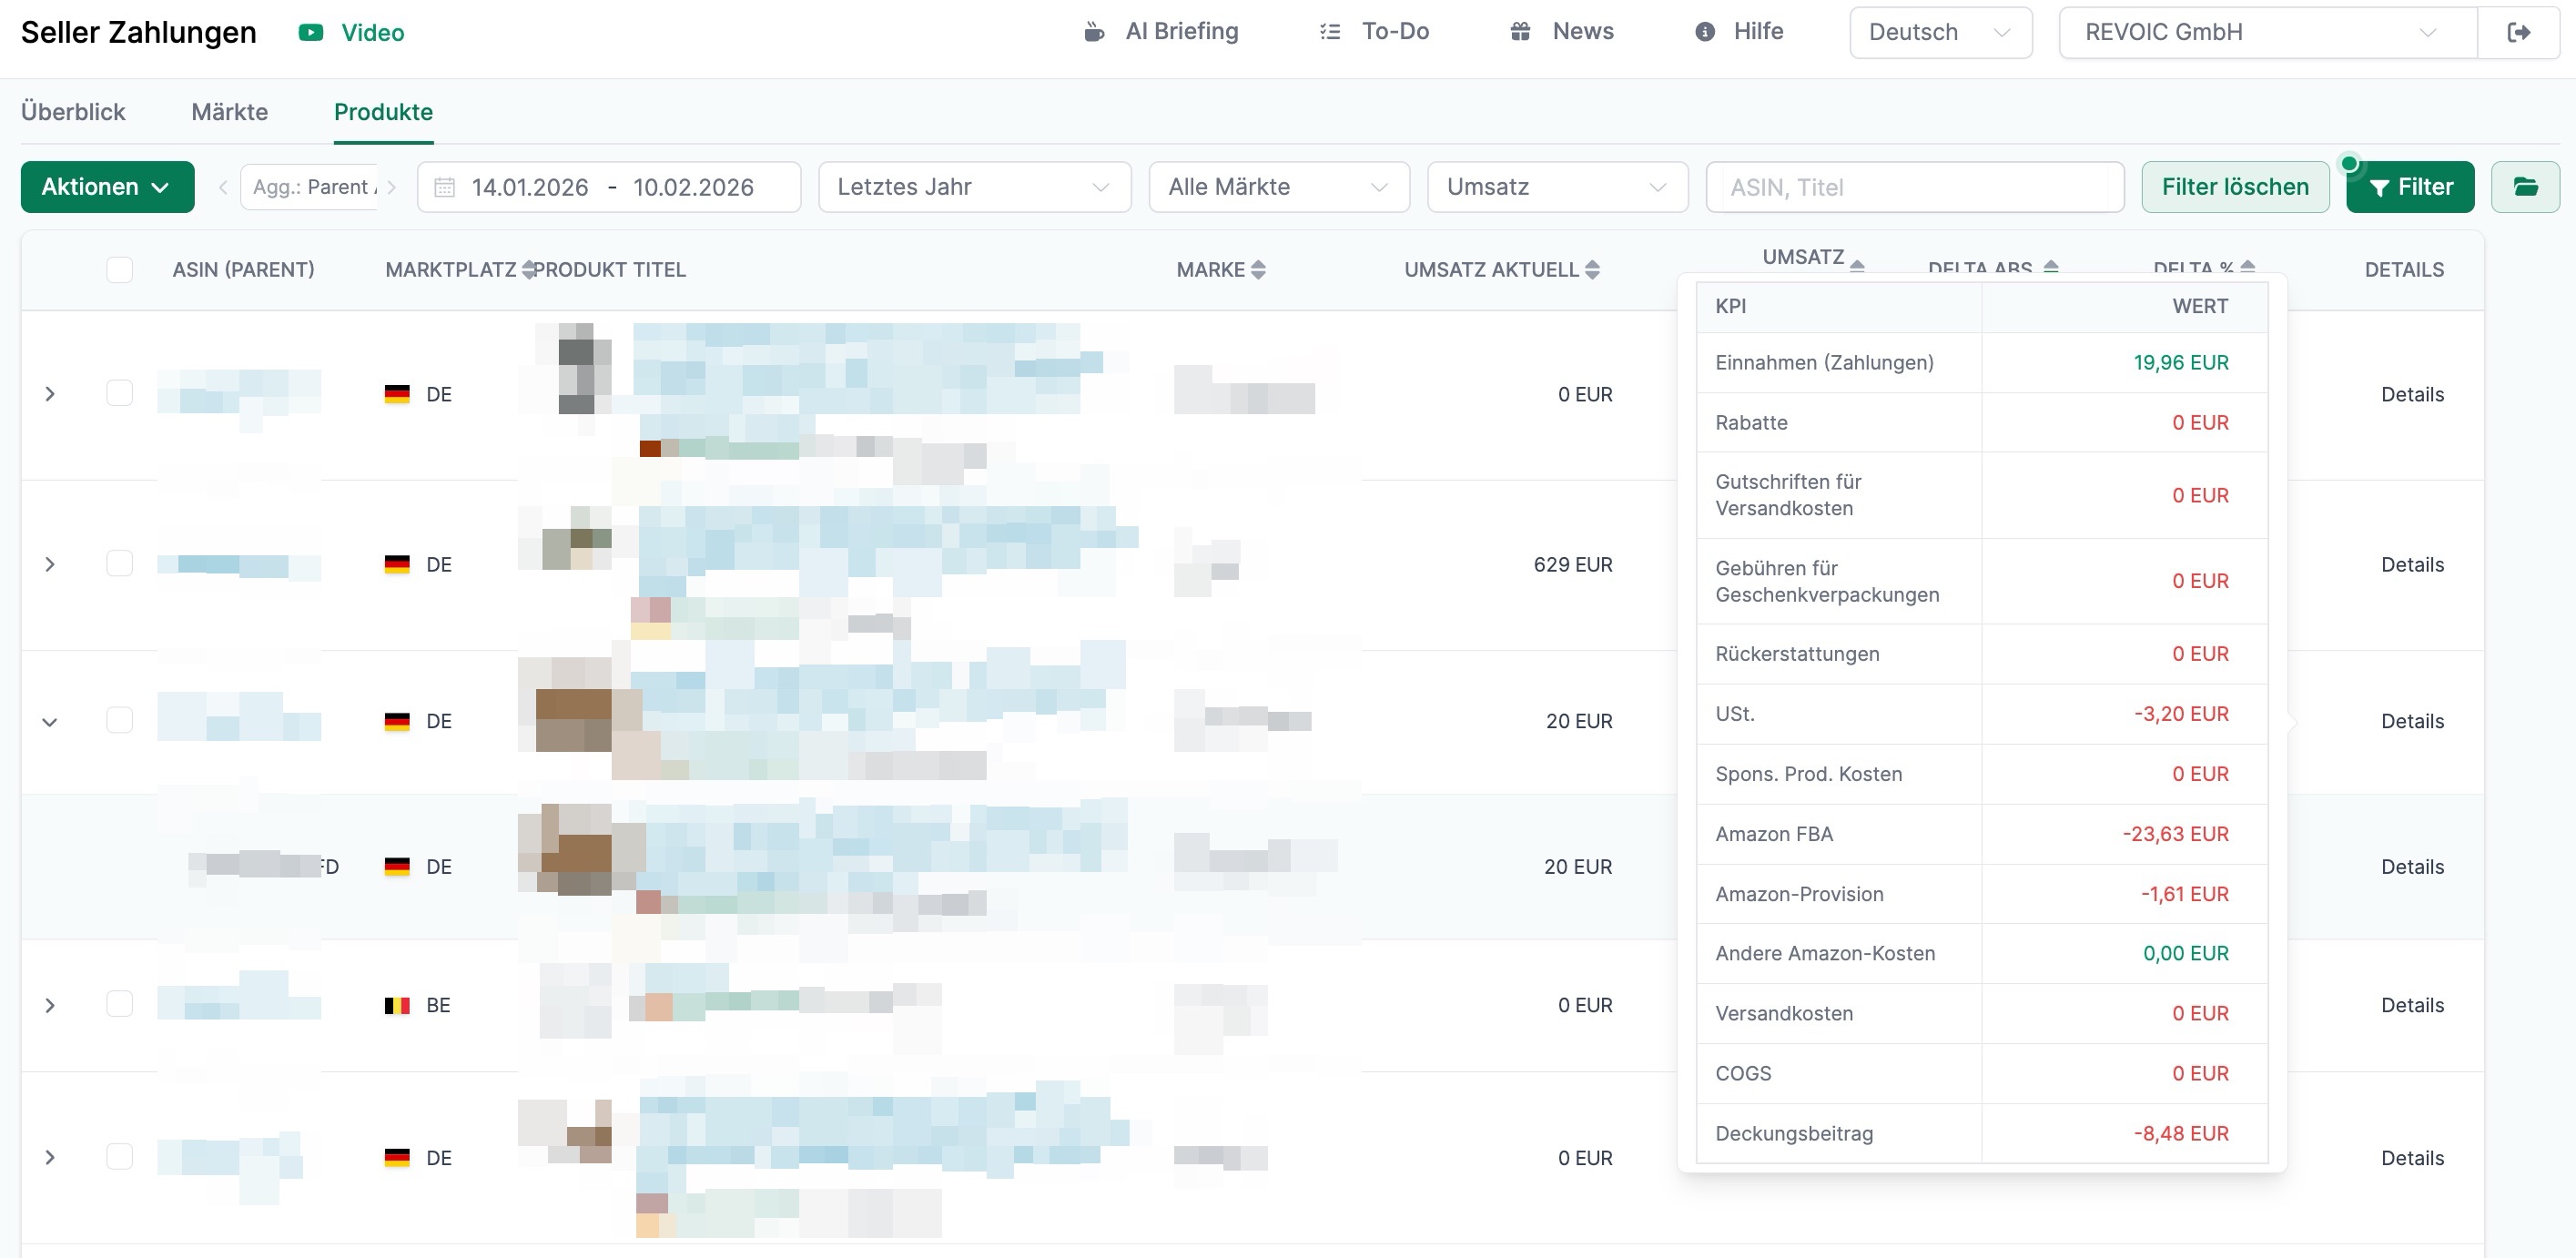Play the Video tutorial via YouTube icon

click(x=311, y=31)
